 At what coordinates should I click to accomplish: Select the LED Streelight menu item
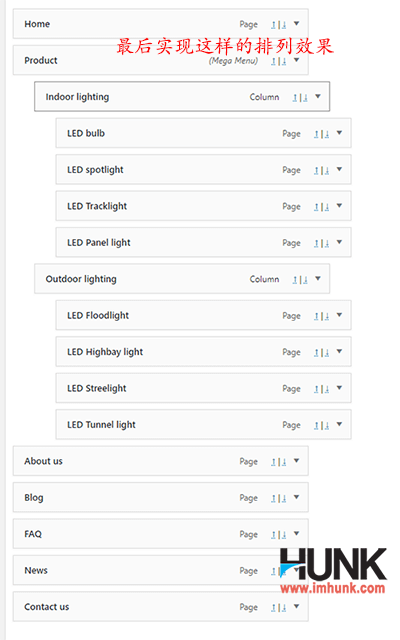[x=203, y=388]
